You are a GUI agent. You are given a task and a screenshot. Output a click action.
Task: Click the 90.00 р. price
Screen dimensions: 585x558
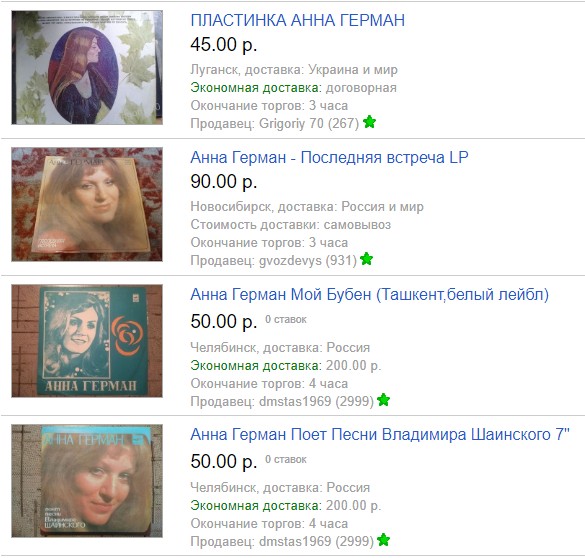[223, 182]
